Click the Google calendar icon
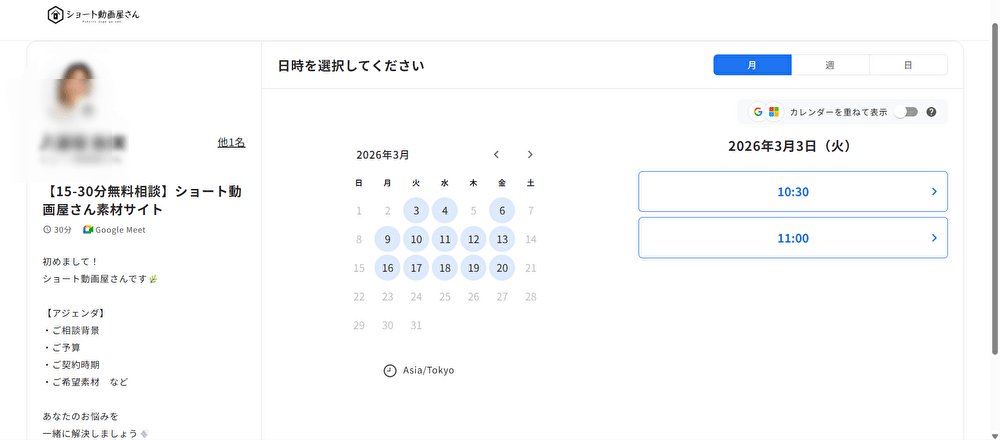The image size is (1000, 440). pos(758,112)
